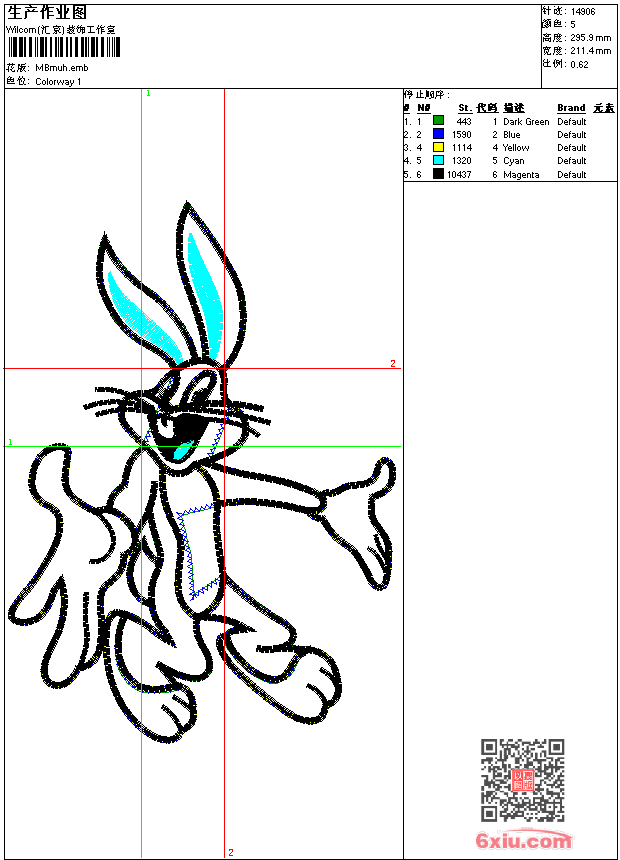Click the Yellow description text
This screenshot has height=860, width=620.
(x=516, y=148)
